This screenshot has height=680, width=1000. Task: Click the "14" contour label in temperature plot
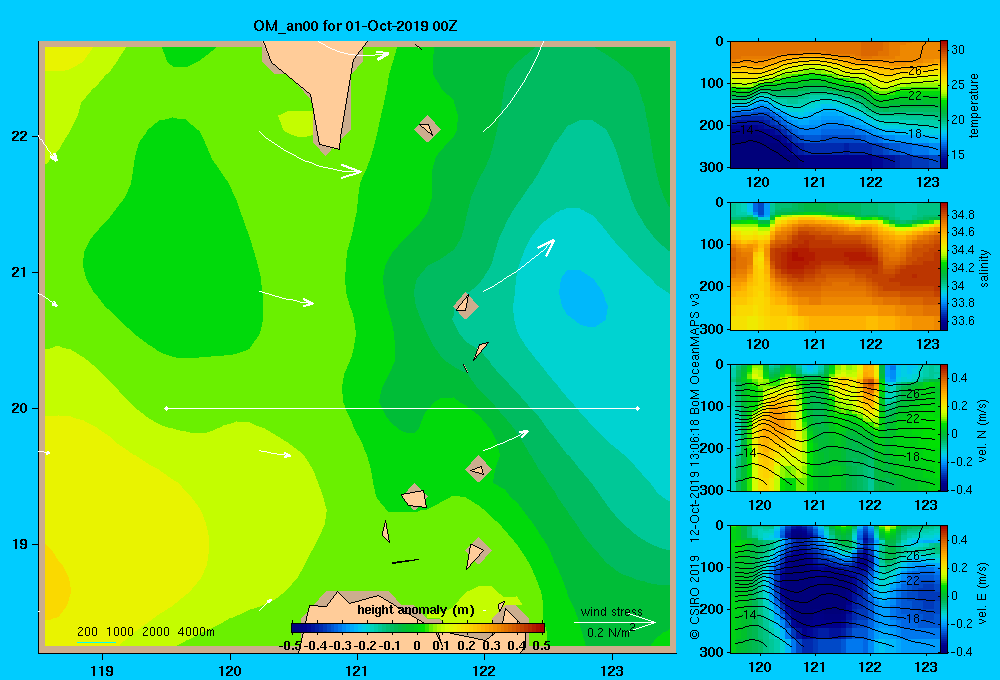pos(747,129)
